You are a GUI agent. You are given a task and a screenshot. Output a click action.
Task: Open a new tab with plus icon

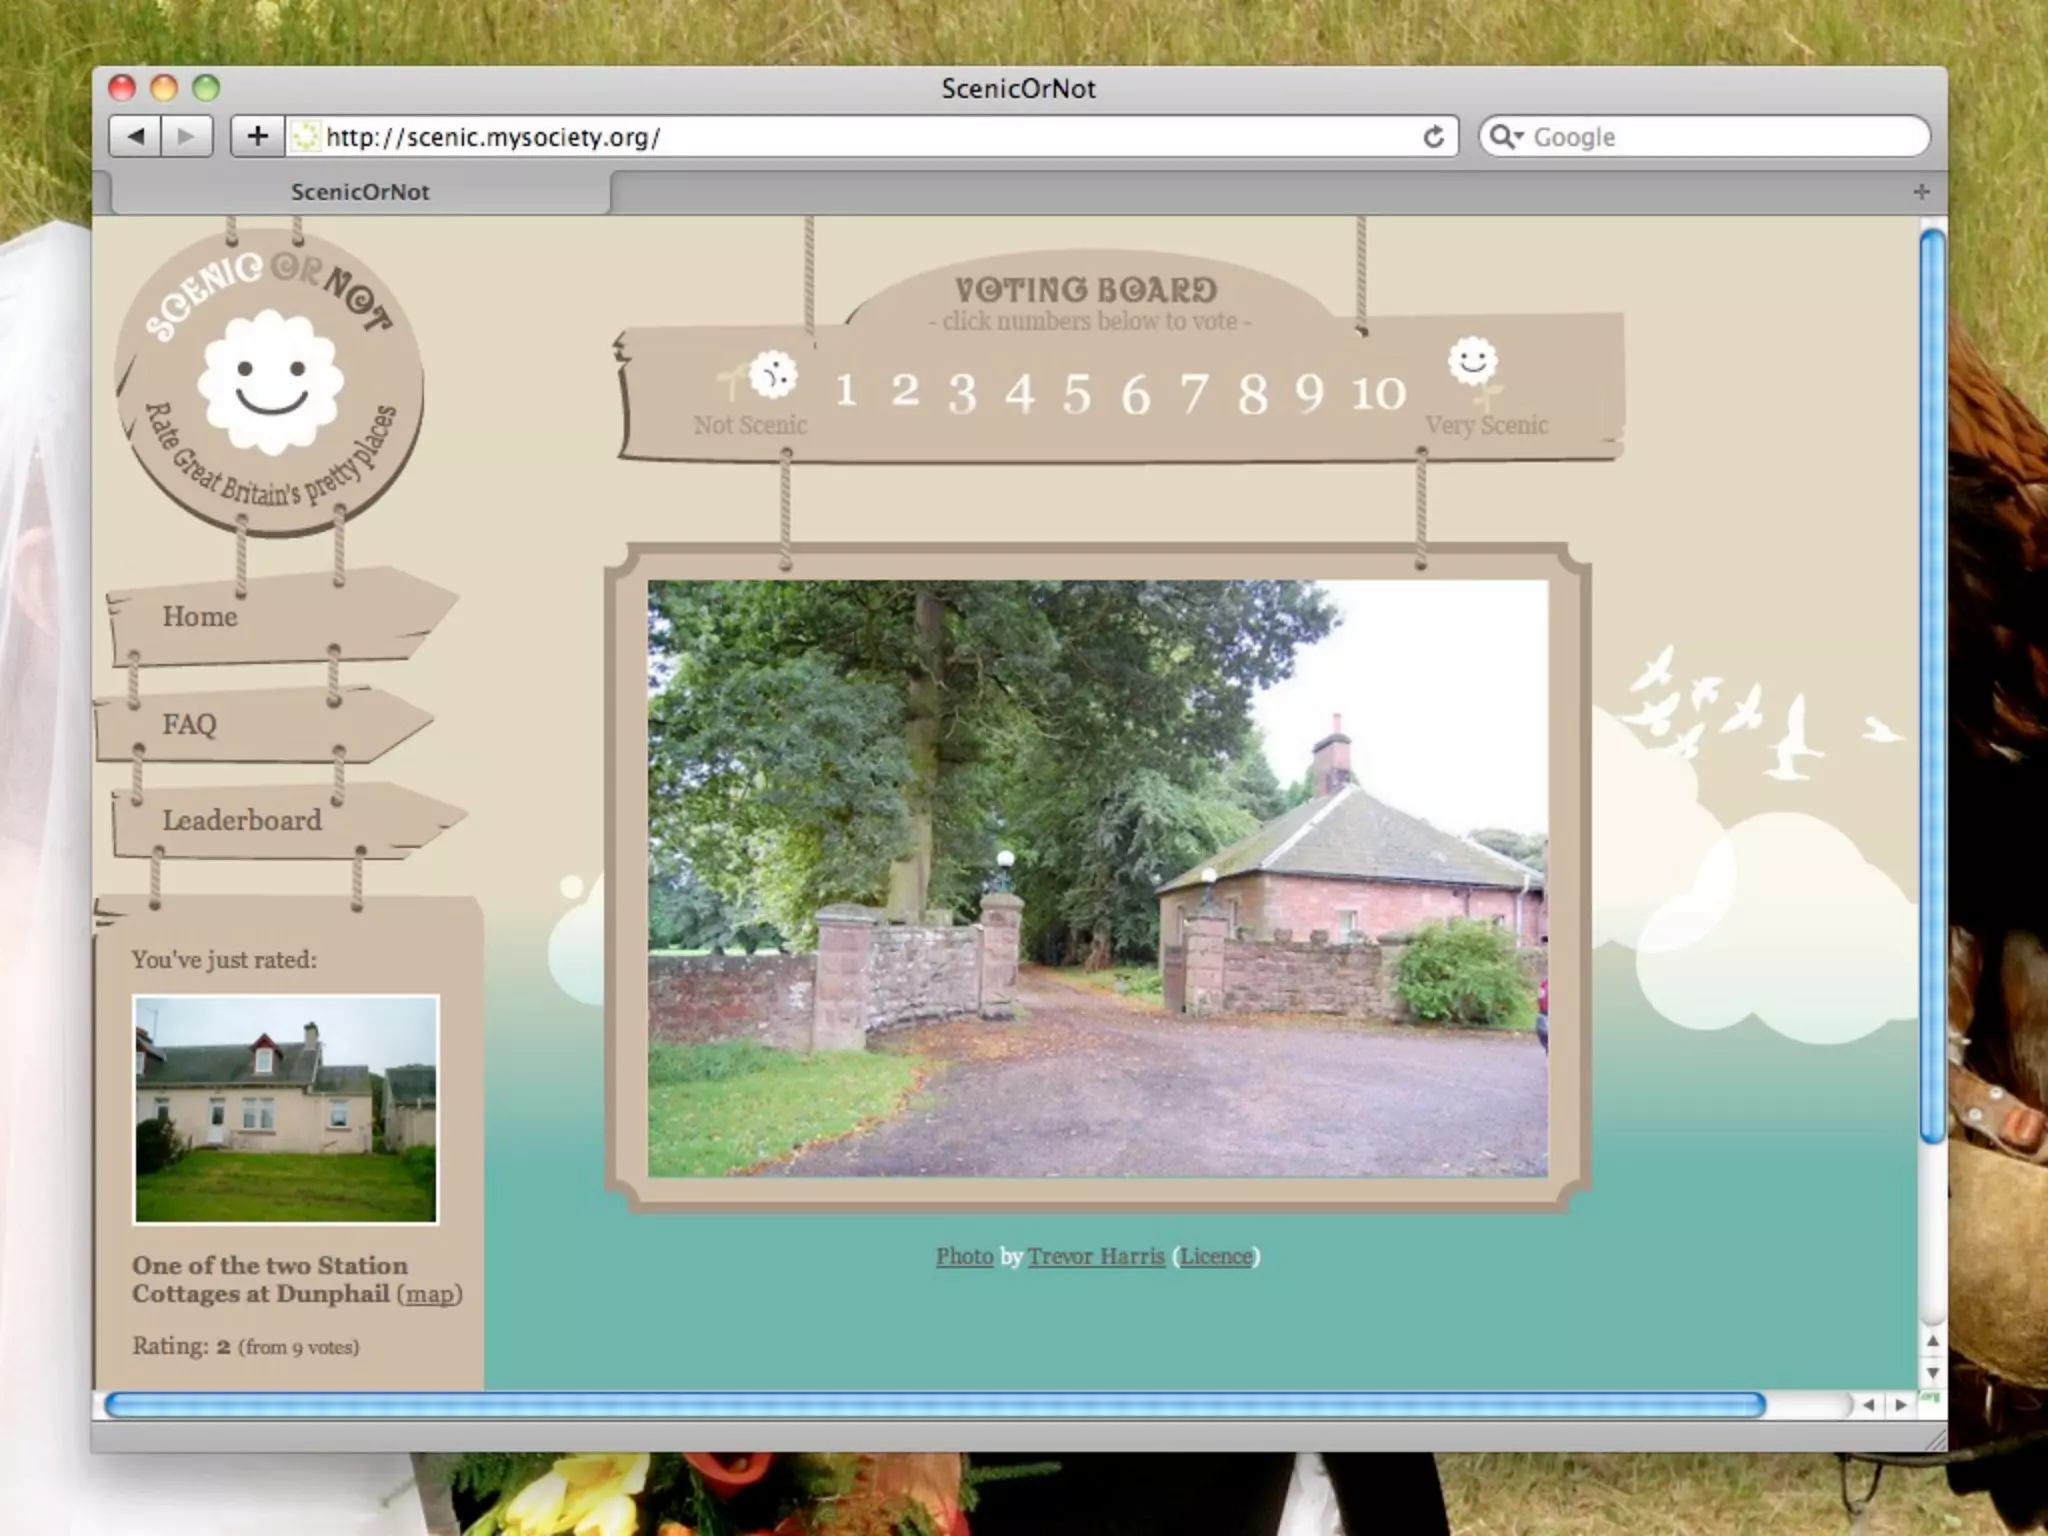1921,191
